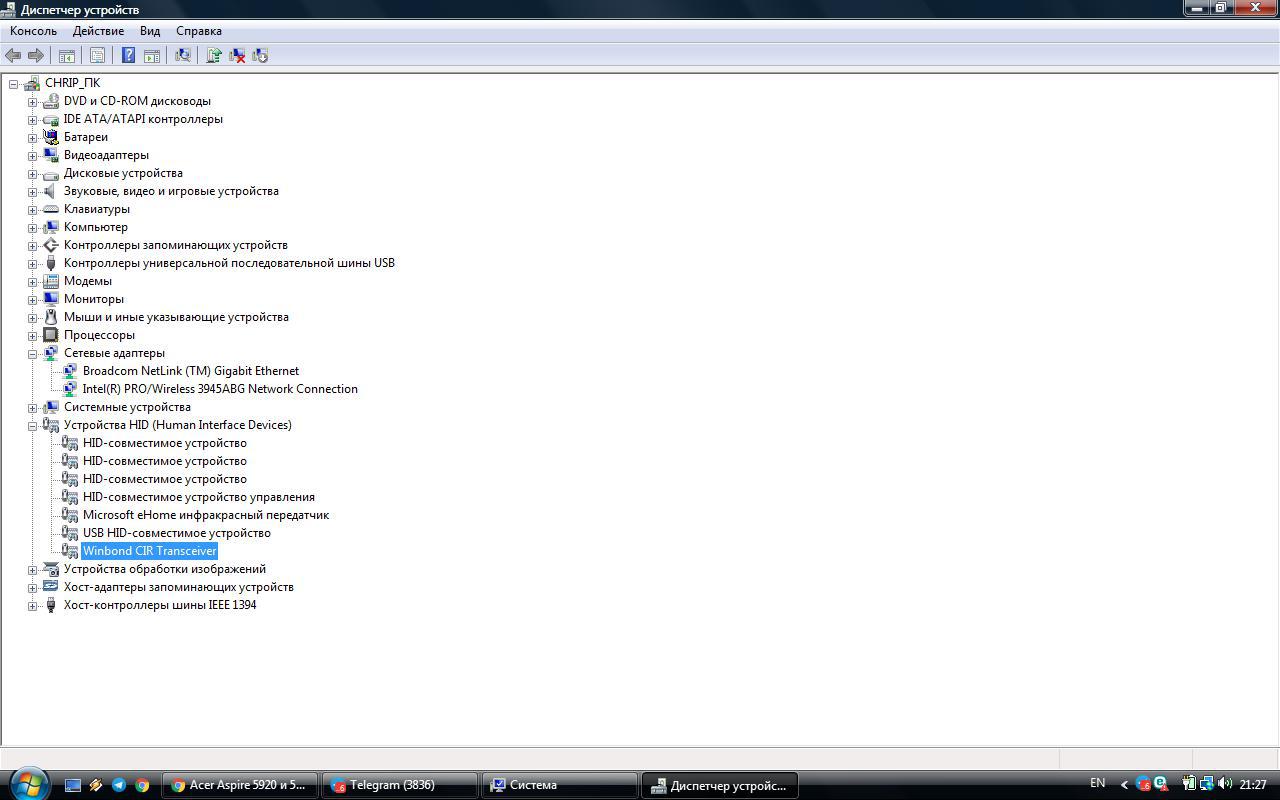This screenshot has height=800, width=1280.
Task: Click the Модемы modem icon
Action: 51,281
